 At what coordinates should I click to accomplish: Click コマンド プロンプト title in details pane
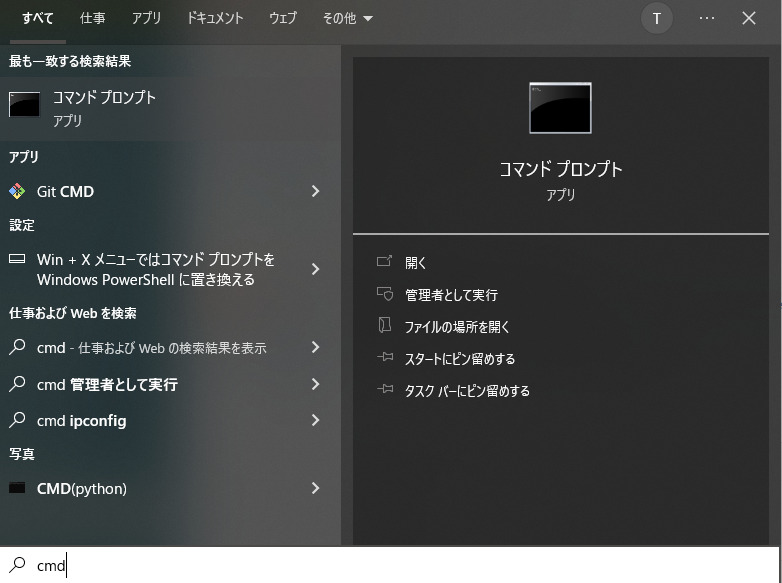tap(561, 169)
